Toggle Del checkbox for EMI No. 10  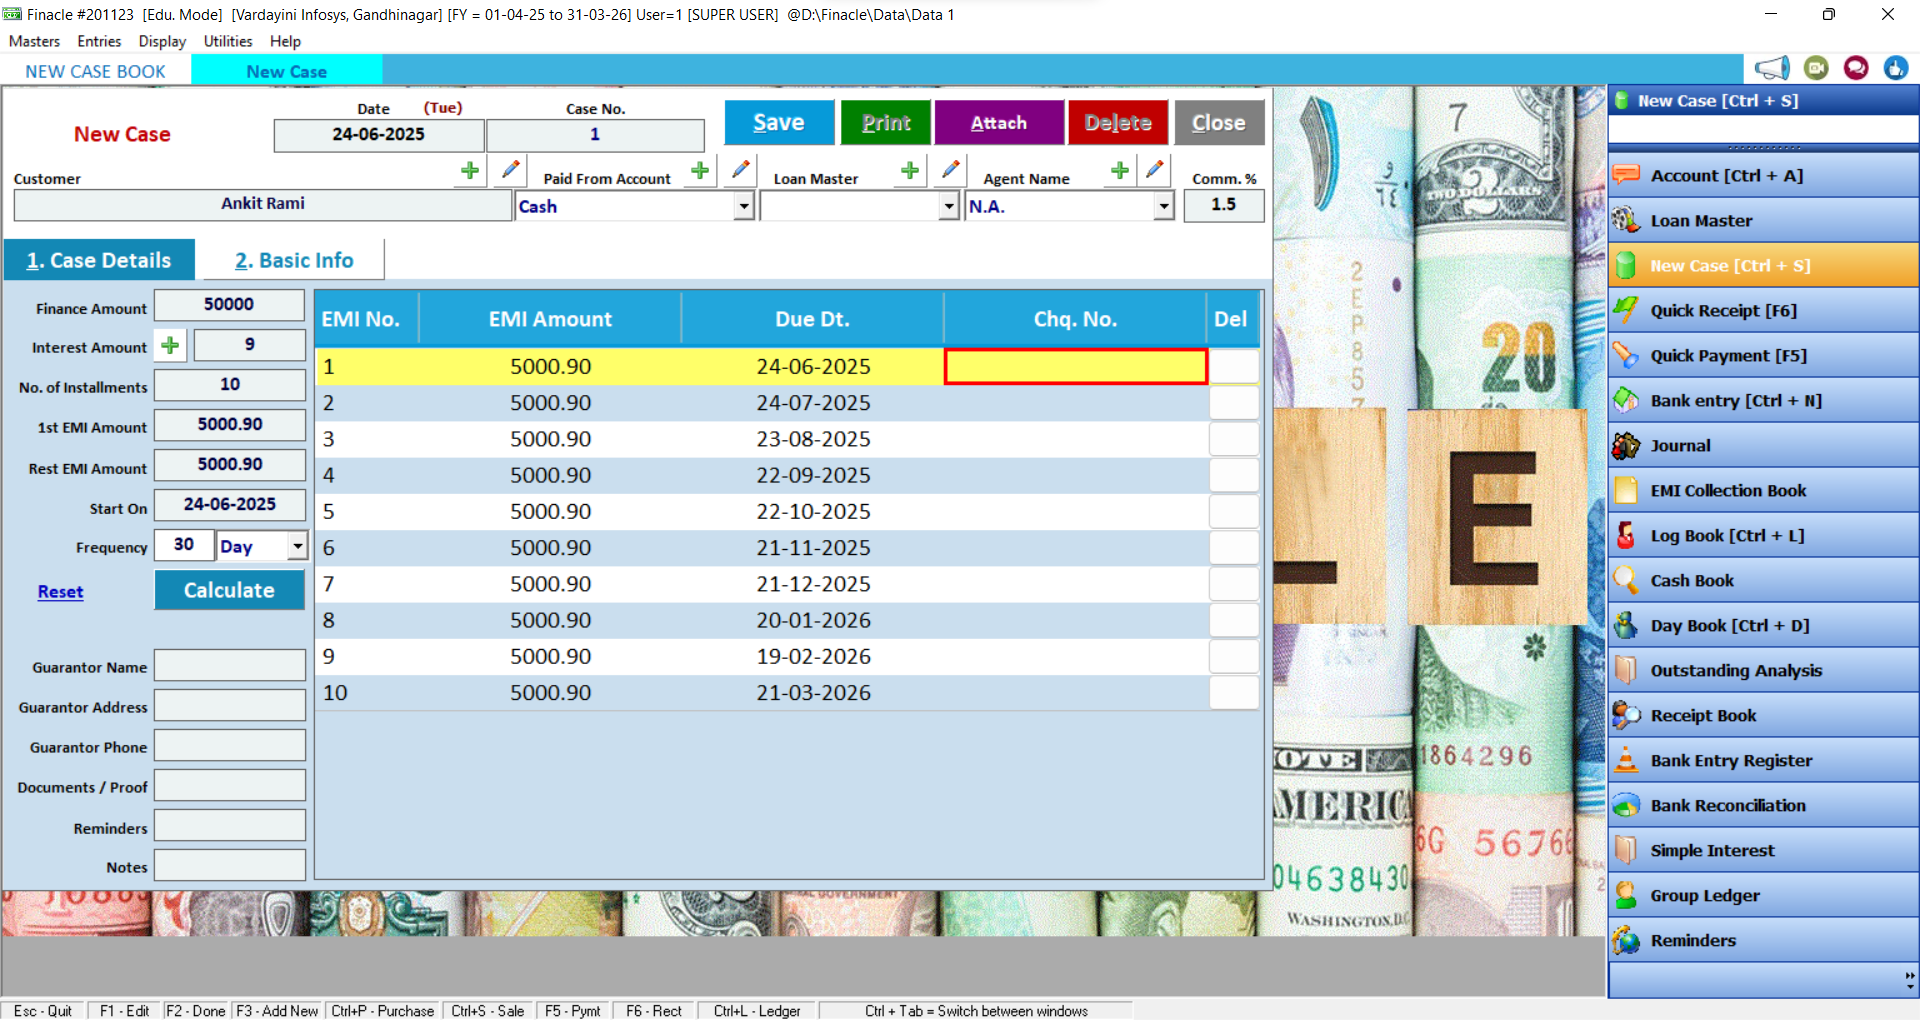point(1233,693)
